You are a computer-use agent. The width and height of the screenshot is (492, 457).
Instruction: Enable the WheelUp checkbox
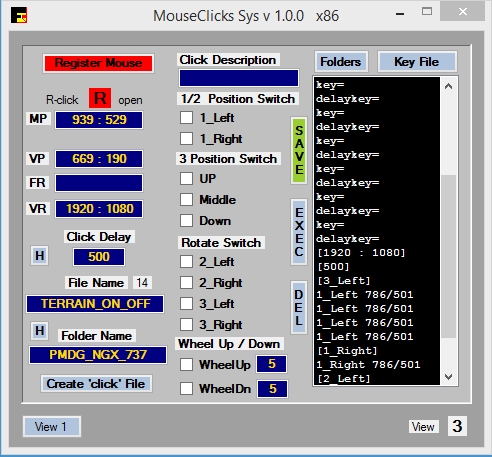pyautogui.click(x=186, y=364)
